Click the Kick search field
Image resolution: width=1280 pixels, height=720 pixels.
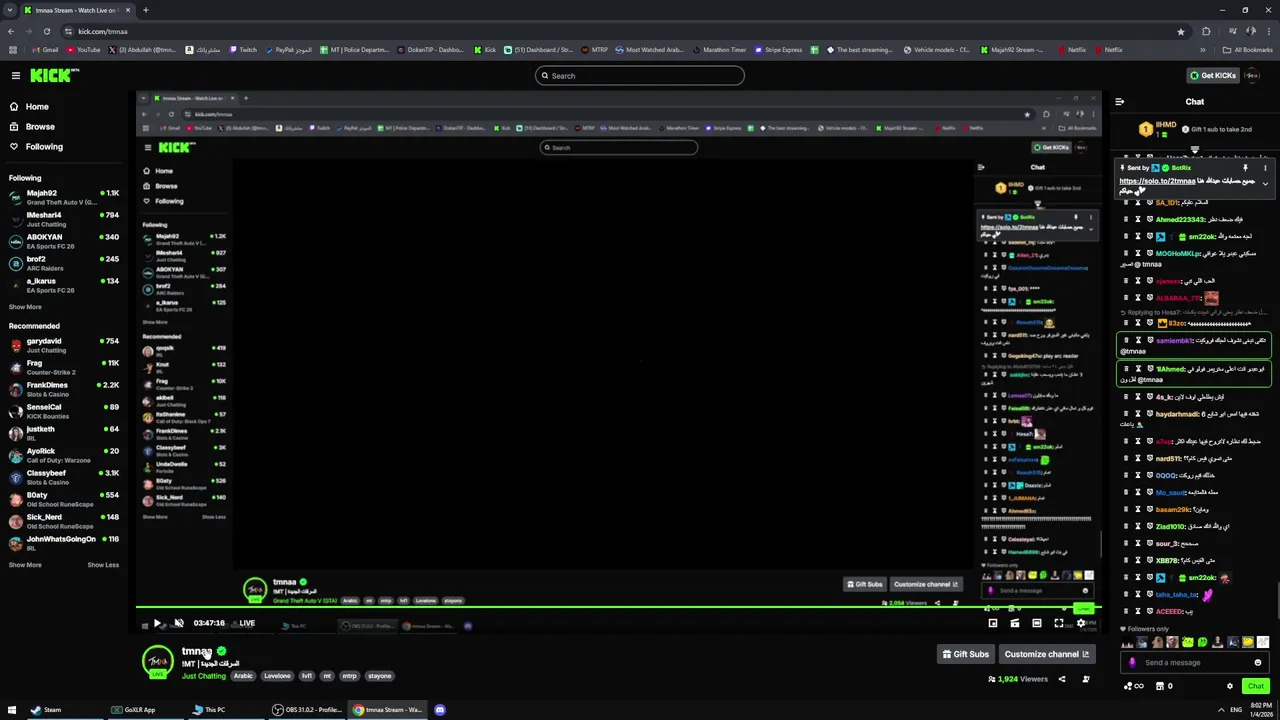click(640, 76)
